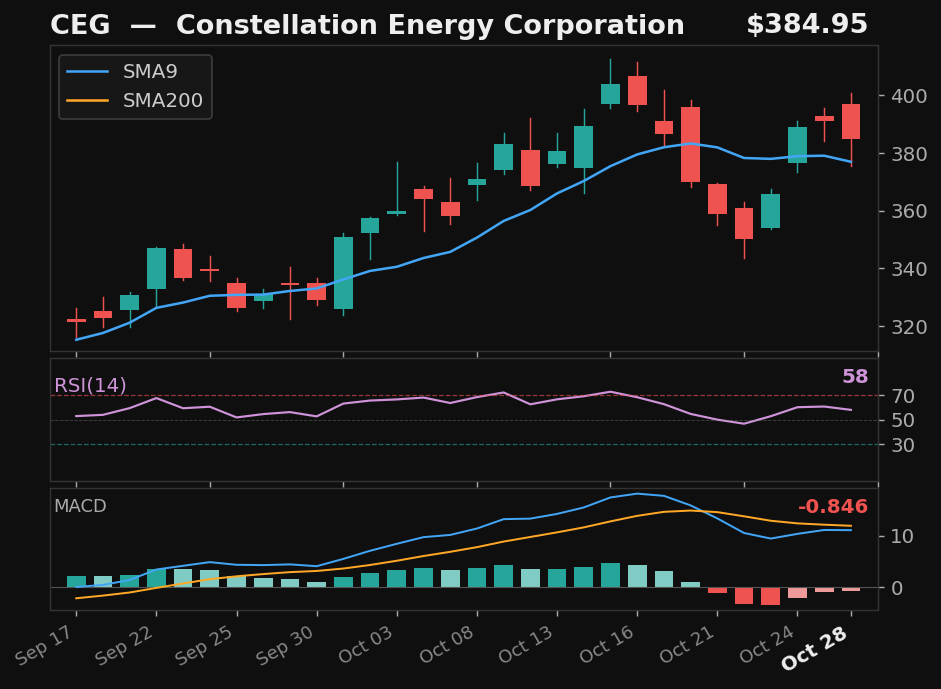Image resolution: width=941 pixels, height=689 pixels.
Task: Click the MACD 10 axis label
Action: tap(903, 536)
